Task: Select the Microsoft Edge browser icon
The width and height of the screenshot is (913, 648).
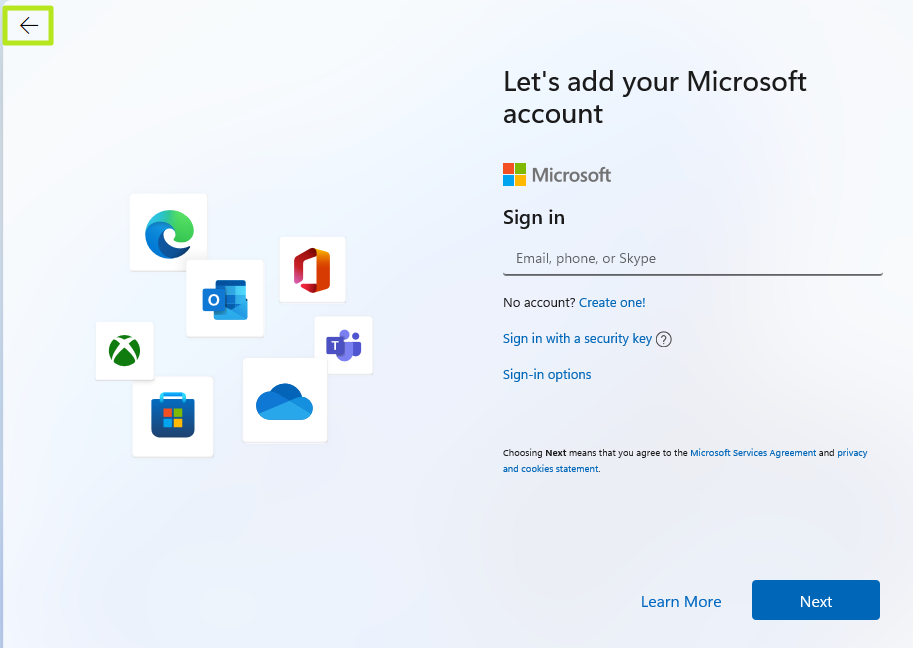Action: coord(168,233)
